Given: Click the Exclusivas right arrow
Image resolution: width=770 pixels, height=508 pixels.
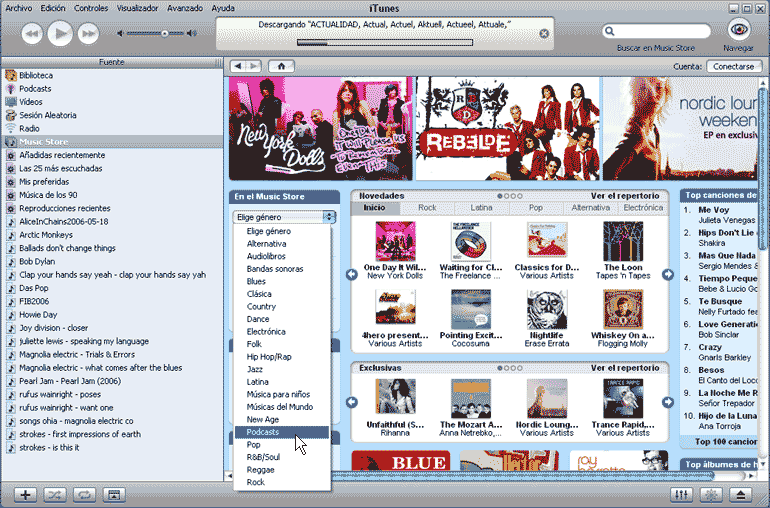Looking at the screenshot, I should [x=668, y=402].
